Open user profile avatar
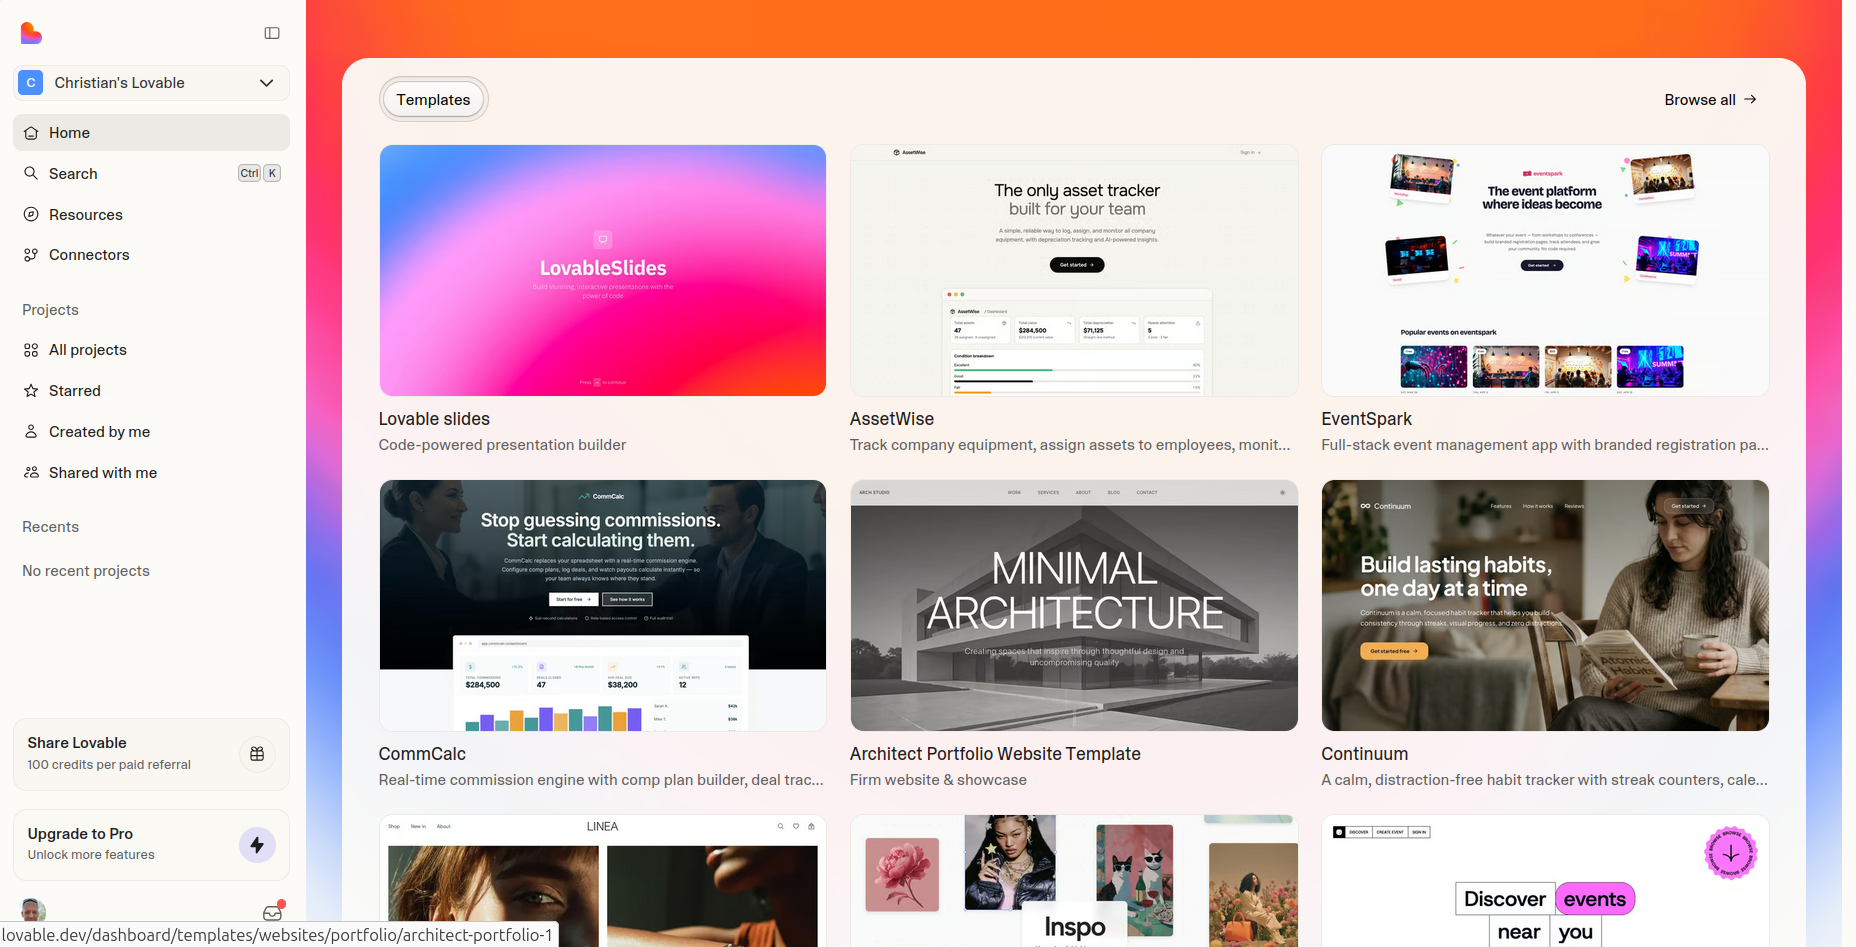Image resolution: width=1856 pixels, height=947 pixels. pyautogui.click(x=33, y=911)
